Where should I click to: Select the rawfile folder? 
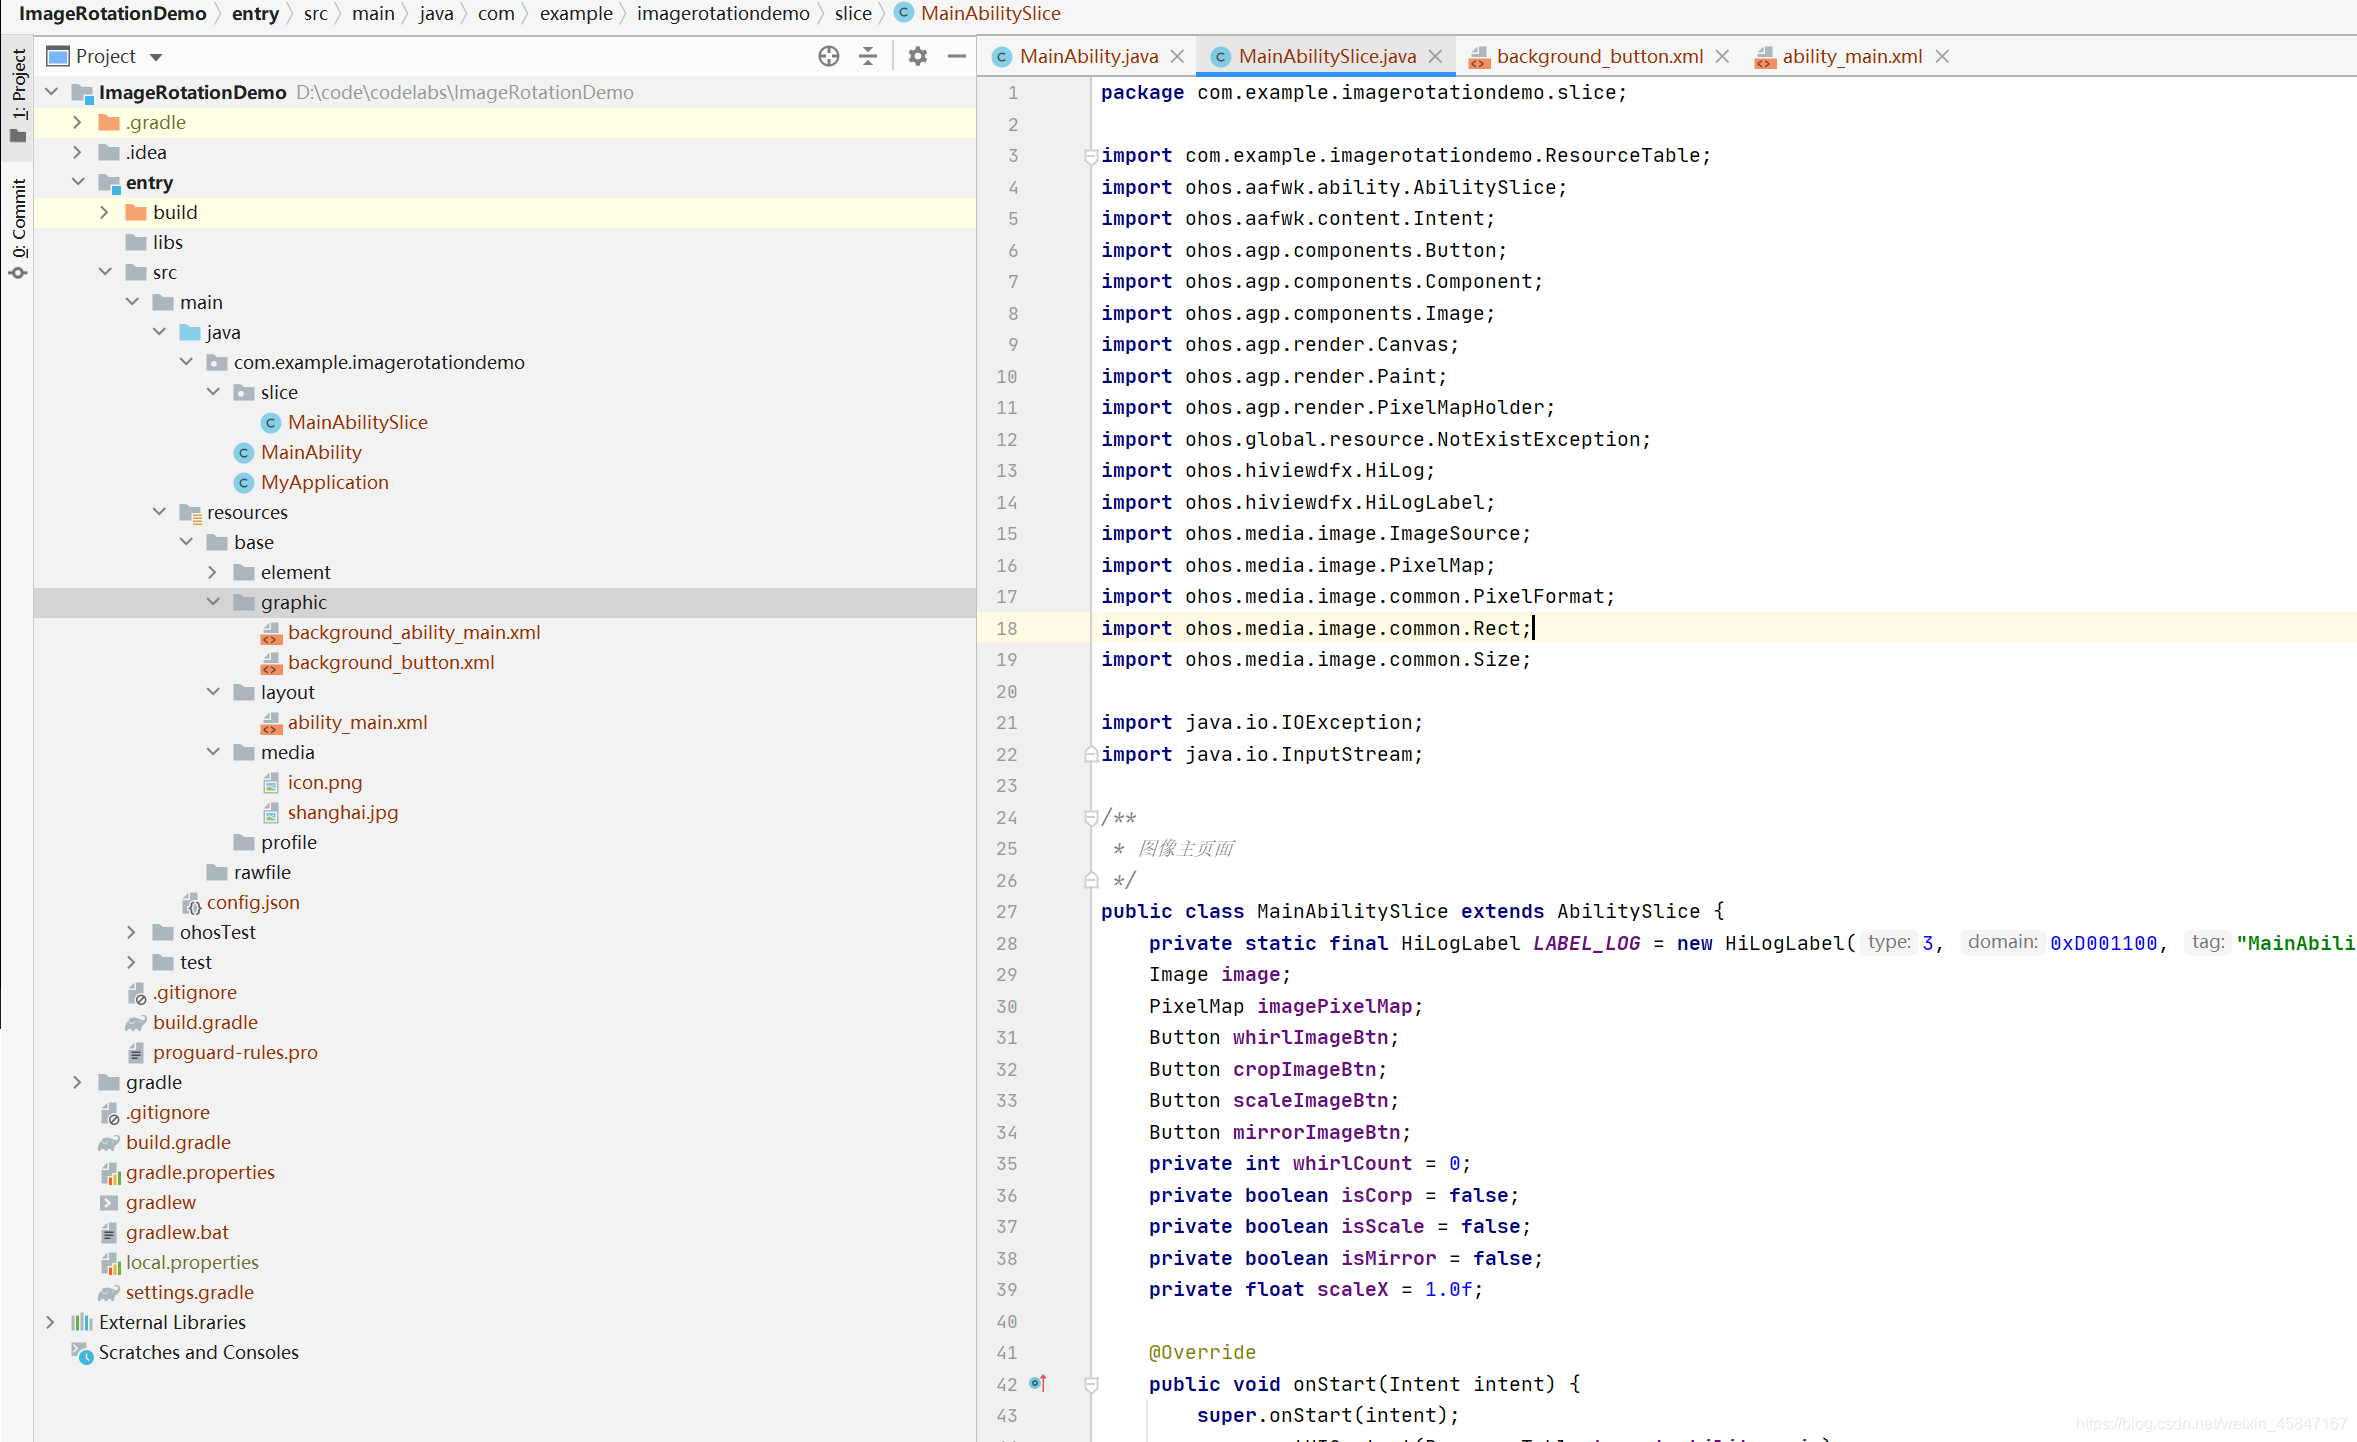click(261, 872)
